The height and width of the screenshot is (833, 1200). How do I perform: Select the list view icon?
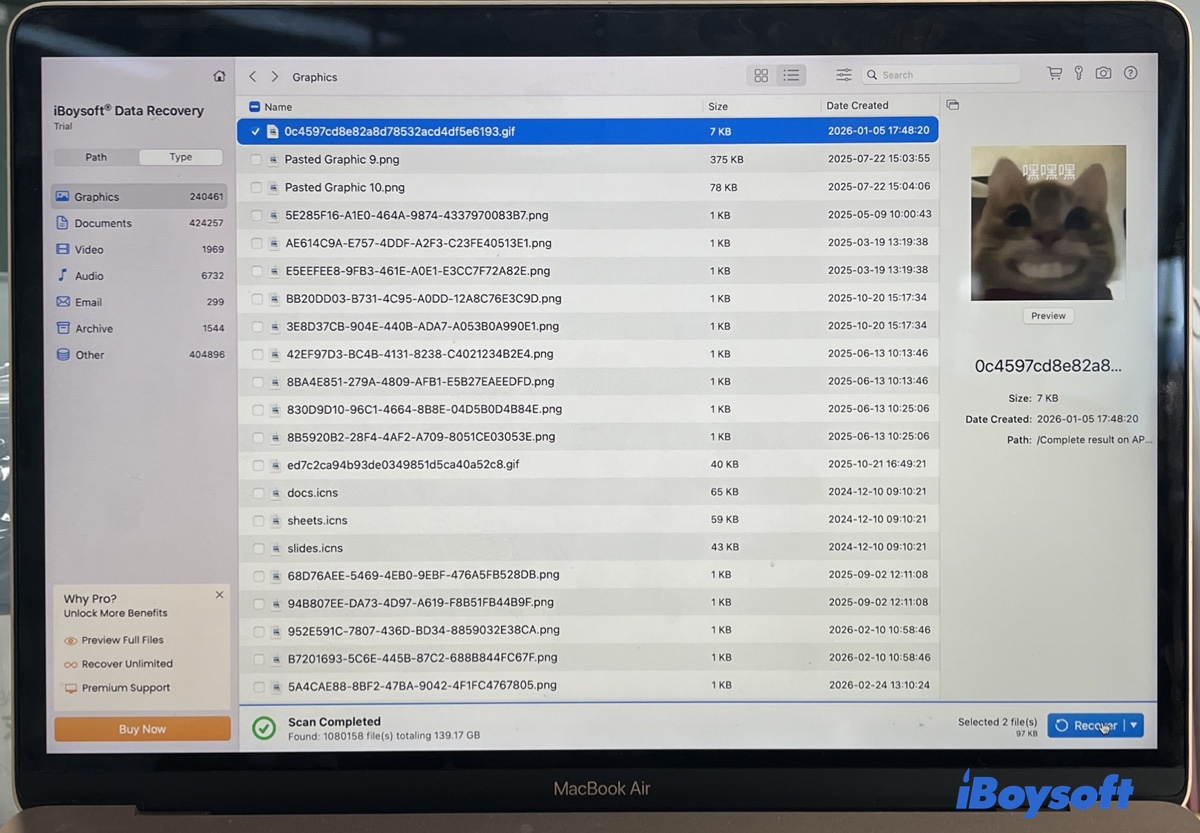coord(791,75)
